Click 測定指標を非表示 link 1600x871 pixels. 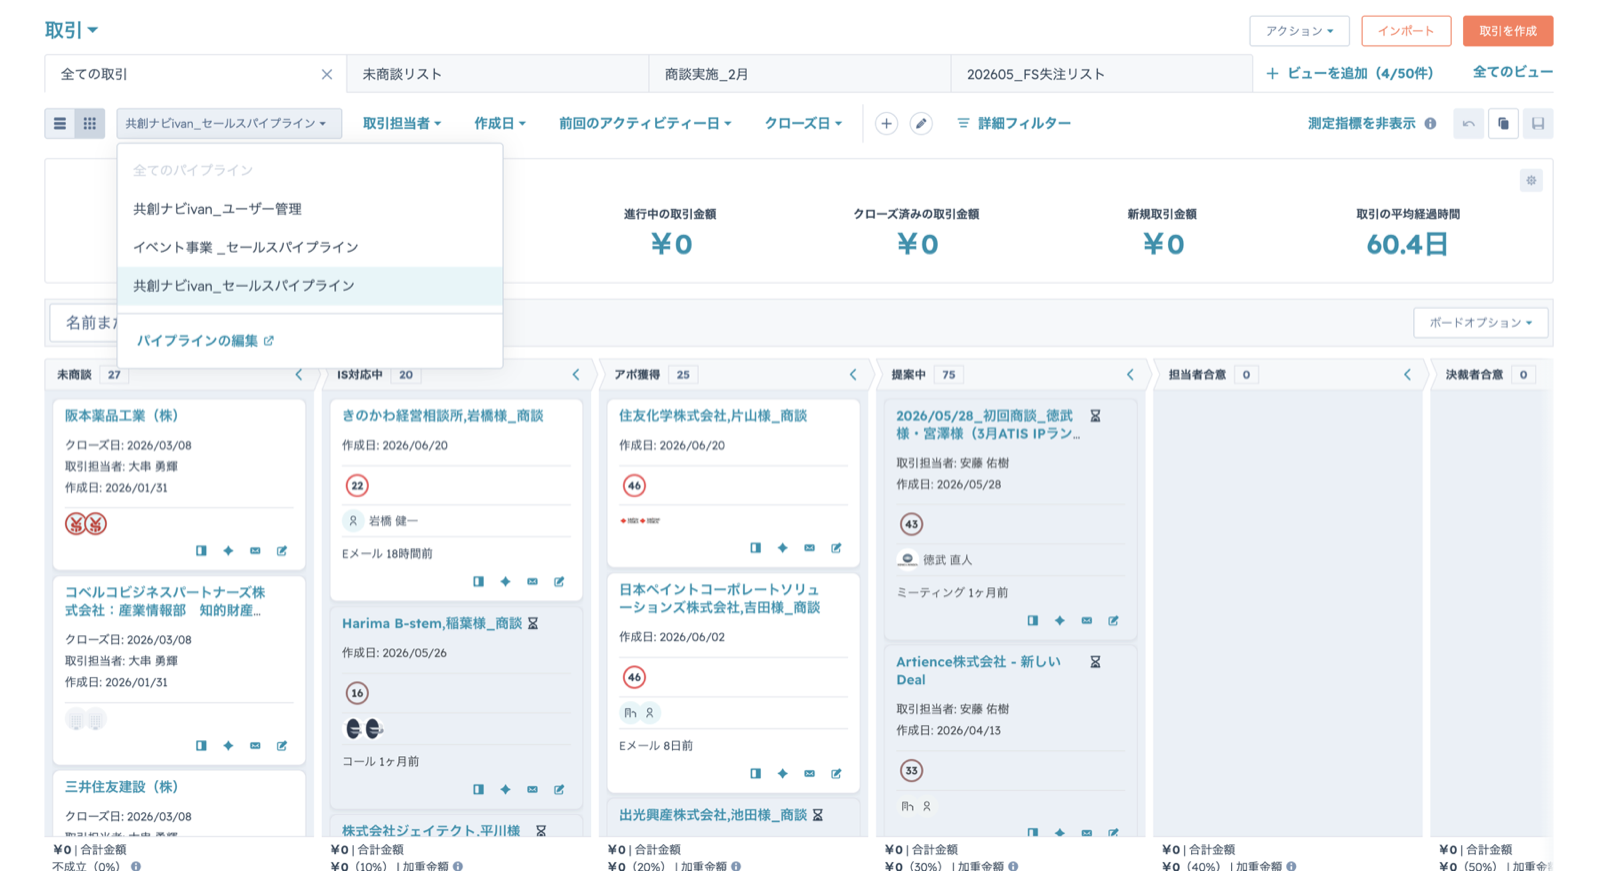(x=1361, y=124)
